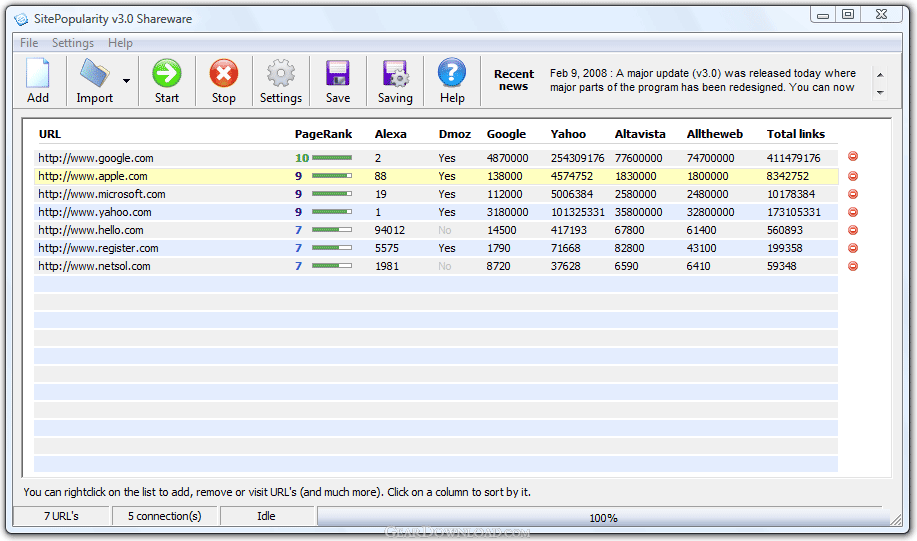Click Yahoo value 101325331
Screen dimensions: 917x541
pyautogui.click(x=577, y=212)
